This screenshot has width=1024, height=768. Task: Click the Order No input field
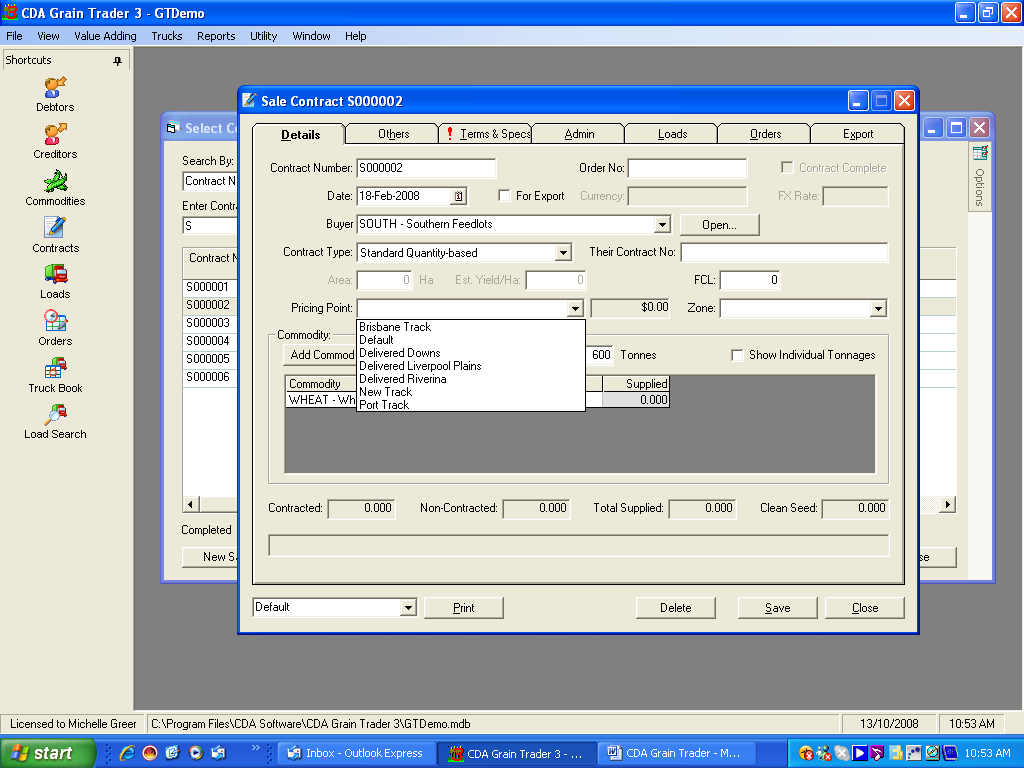pos(687,168)
